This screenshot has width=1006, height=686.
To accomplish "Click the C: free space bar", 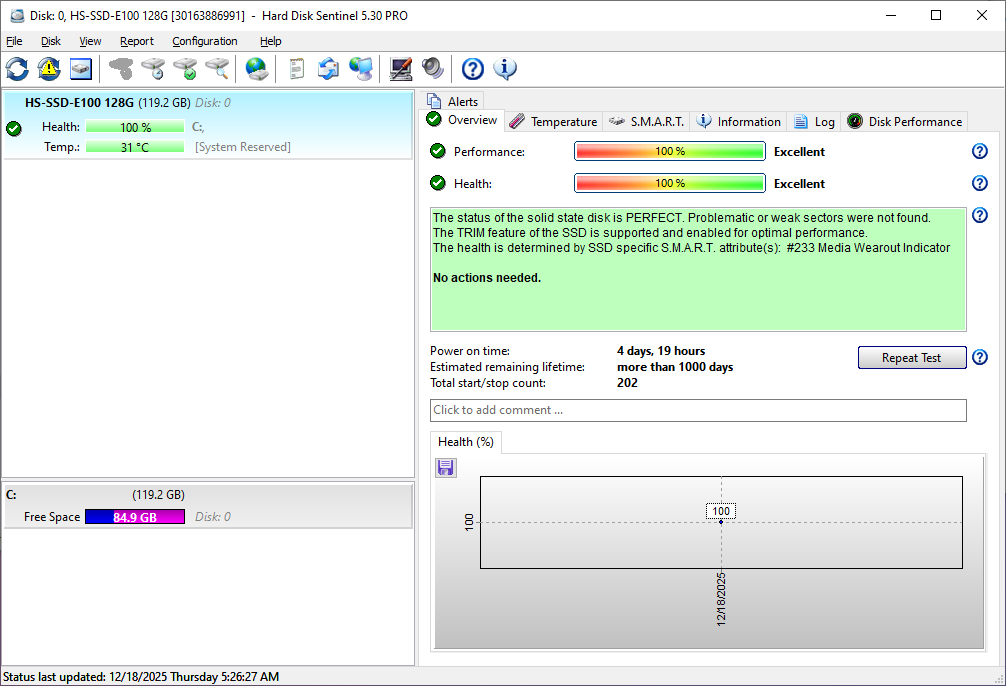I will [x=135, y=517].
